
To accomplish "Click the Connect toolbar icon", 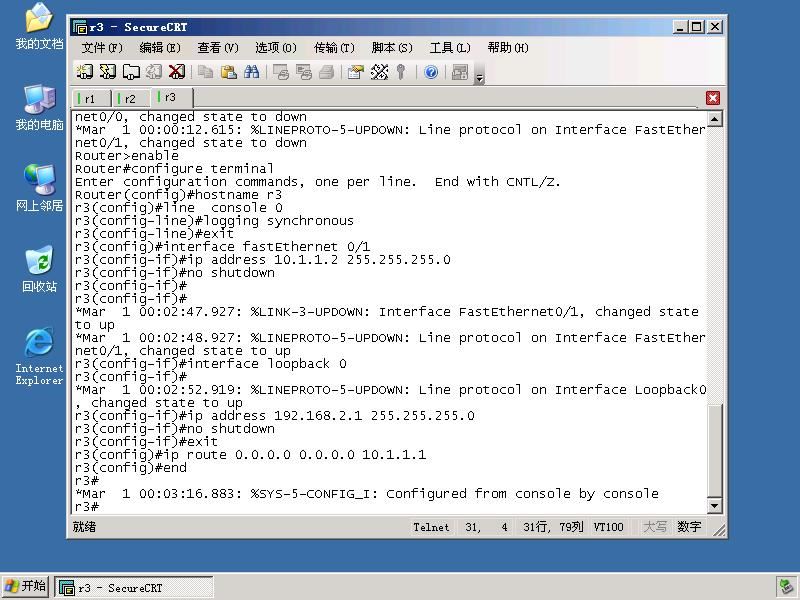I will (x=85, y=72).
